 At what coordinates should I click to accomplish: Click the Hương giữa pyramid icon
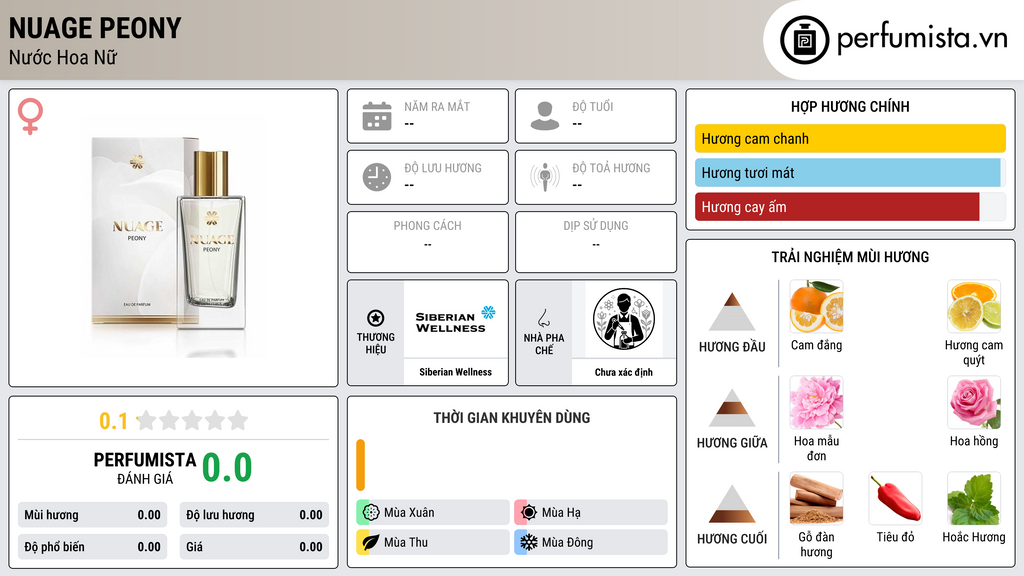tap(732, 408)
